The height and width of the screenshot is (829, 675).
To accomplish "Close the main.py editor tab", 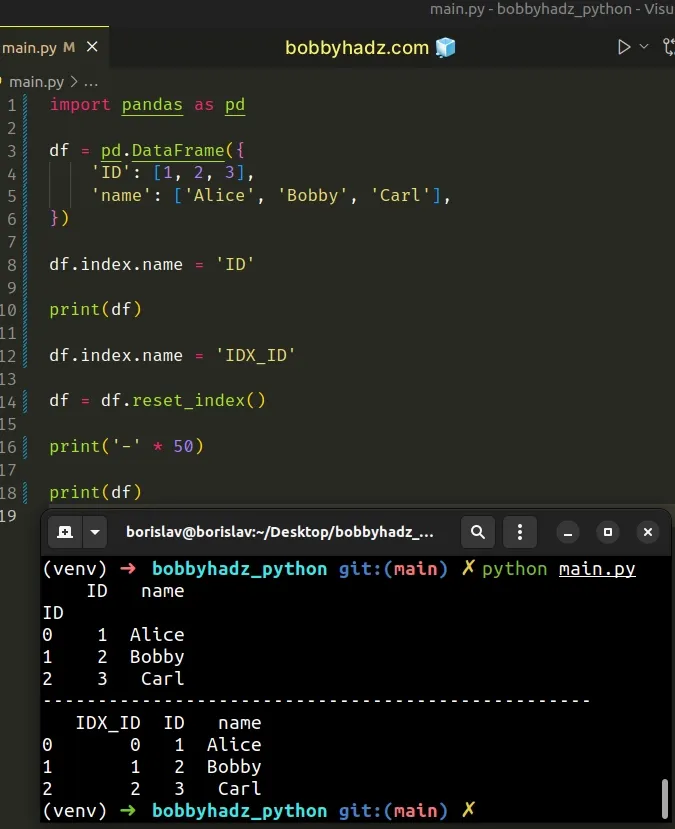I will coord(92,47).
